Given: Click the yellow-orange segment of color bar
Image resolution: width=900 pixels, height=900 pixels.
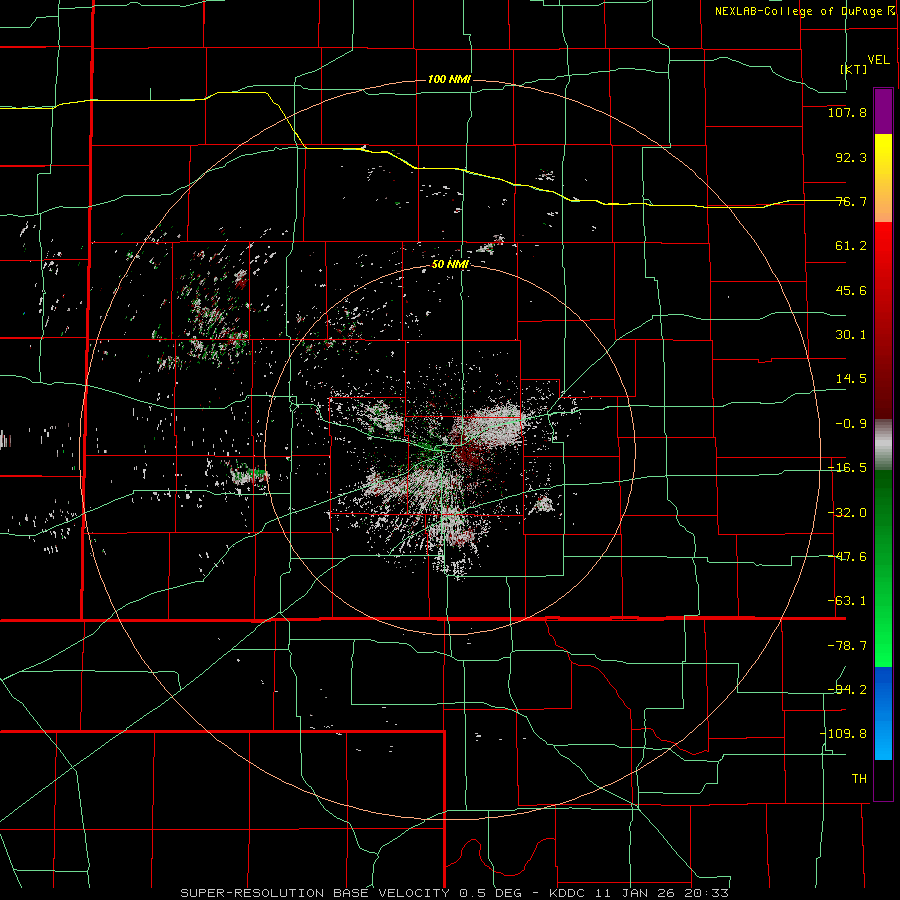Looking at the screenshot, I should point(883,178).
